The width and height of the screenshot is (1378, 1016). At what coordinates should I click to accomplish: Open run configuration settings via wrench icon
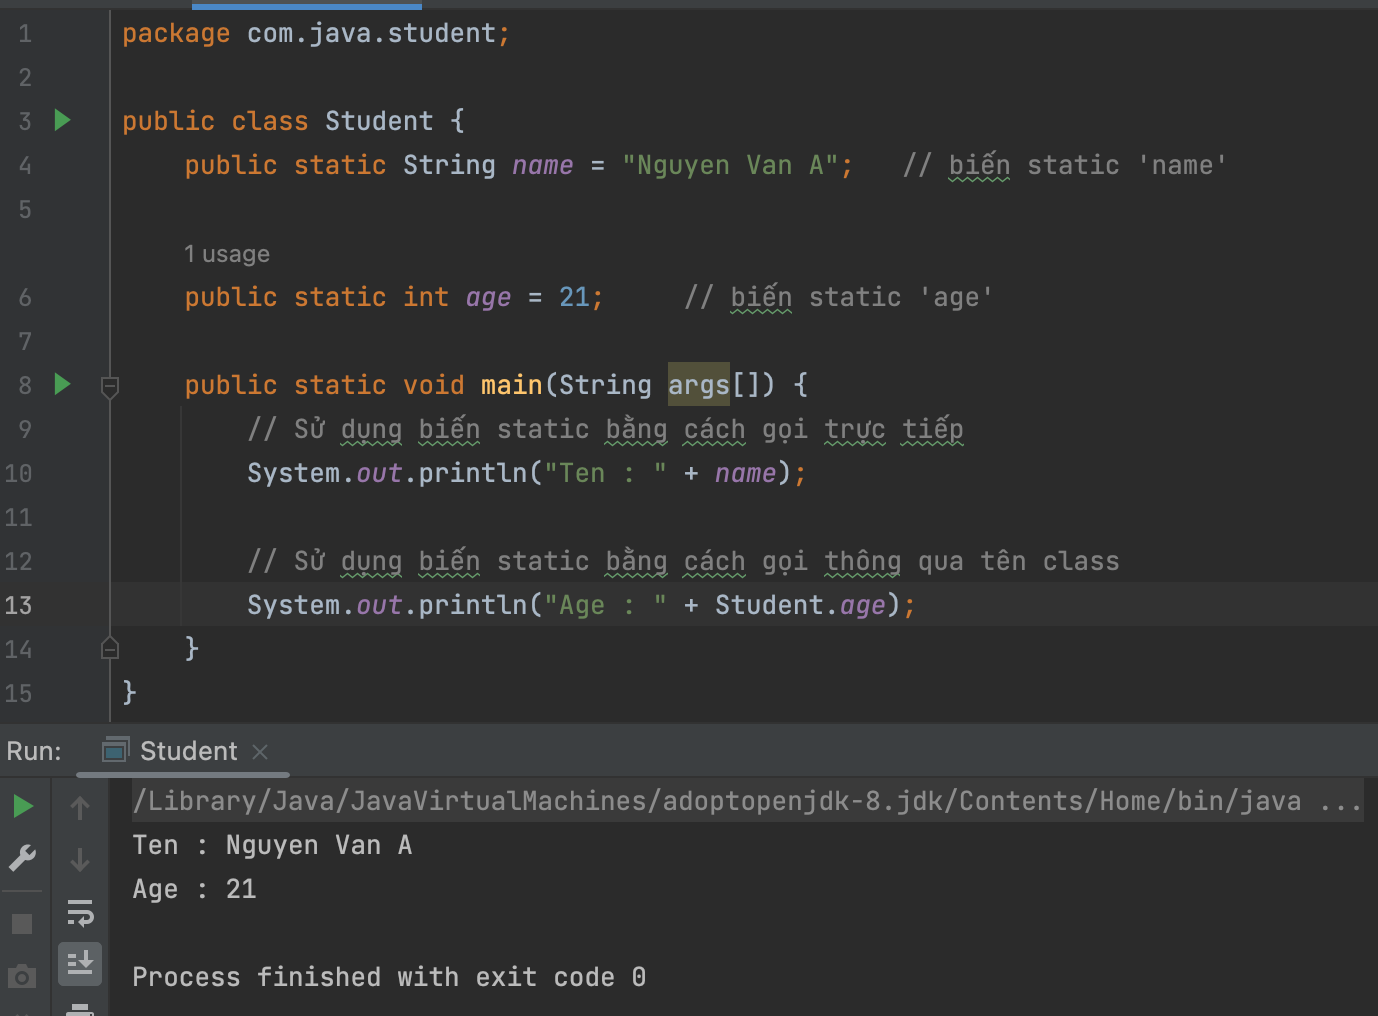pyautogui.click(x=21, y=857)
